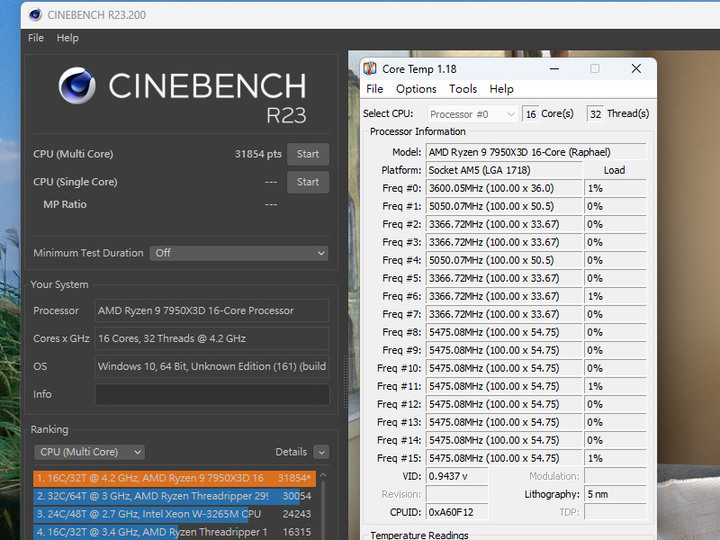Expand the ranking Details chevron
The image size is (720, 540).
coord(321,452)
